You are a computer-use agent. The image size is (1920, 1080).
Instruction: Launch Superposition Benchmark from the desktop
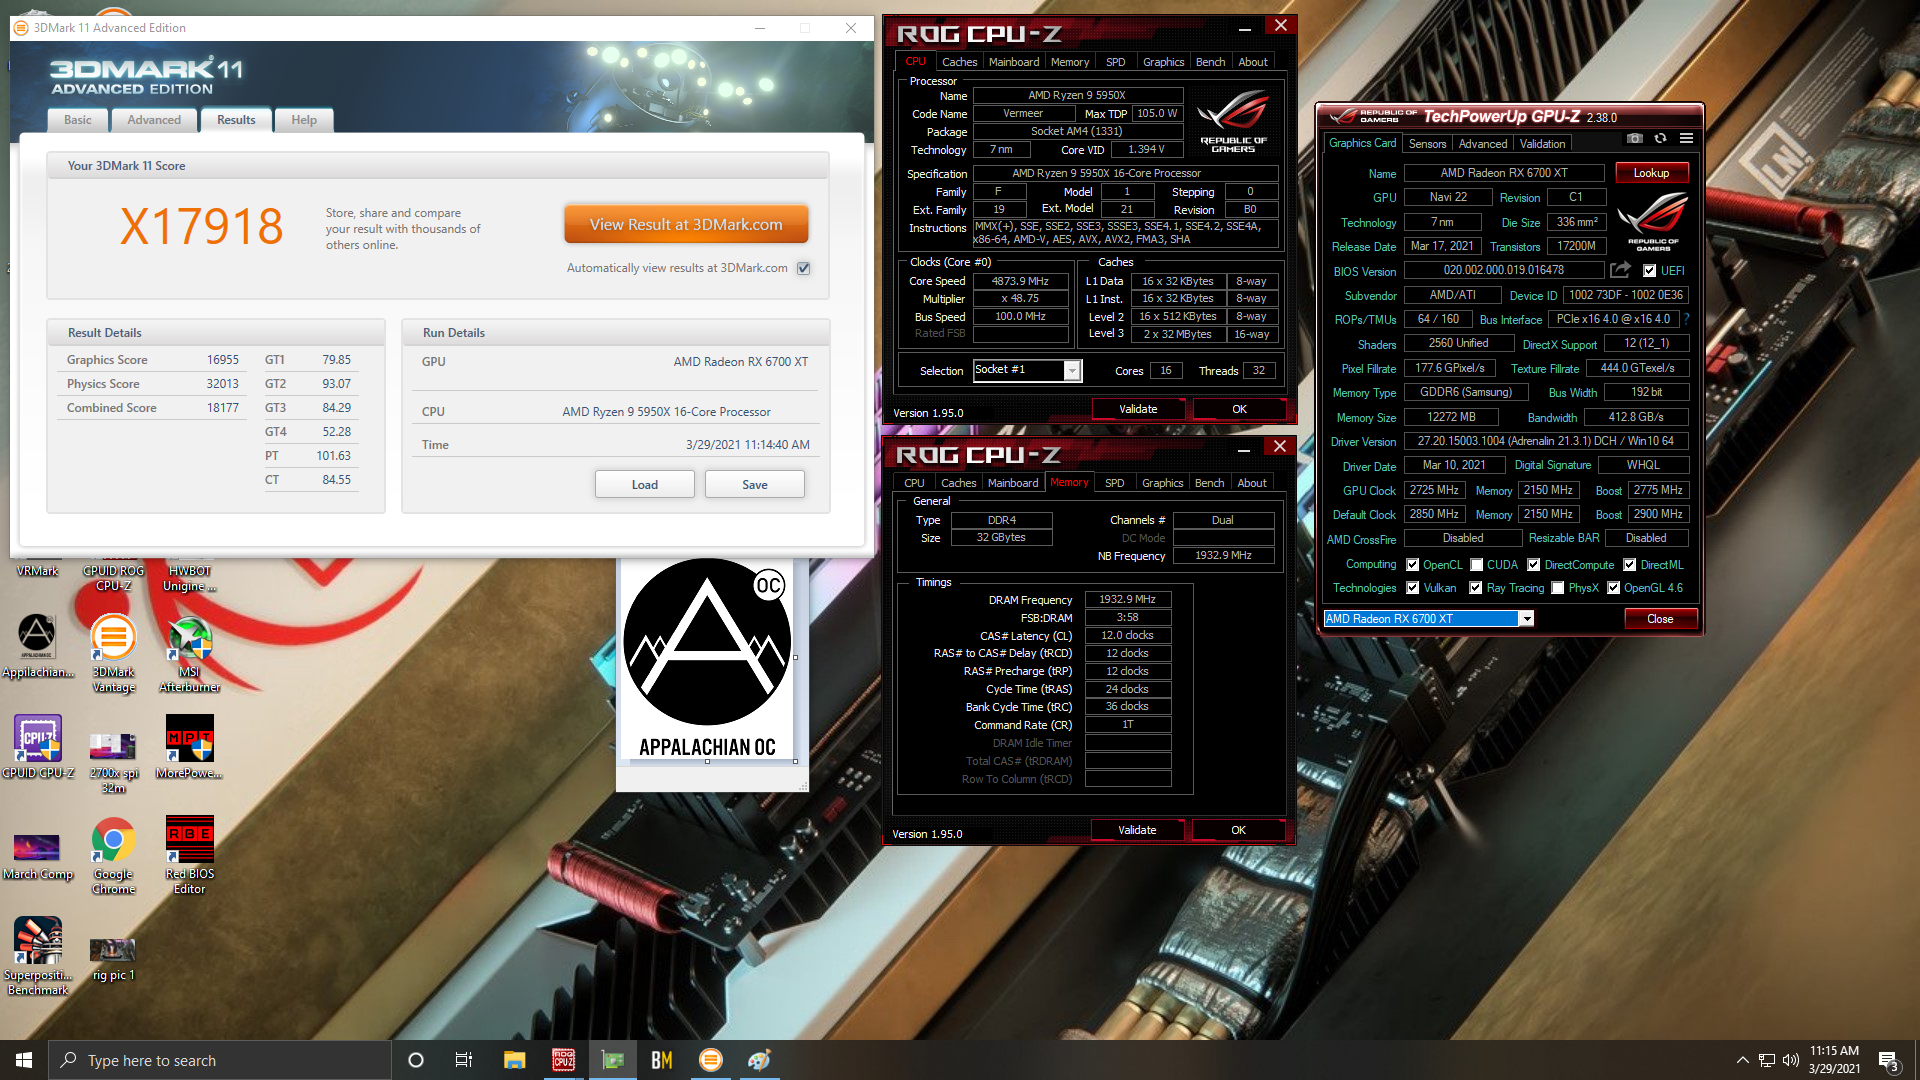pos(37,957)
